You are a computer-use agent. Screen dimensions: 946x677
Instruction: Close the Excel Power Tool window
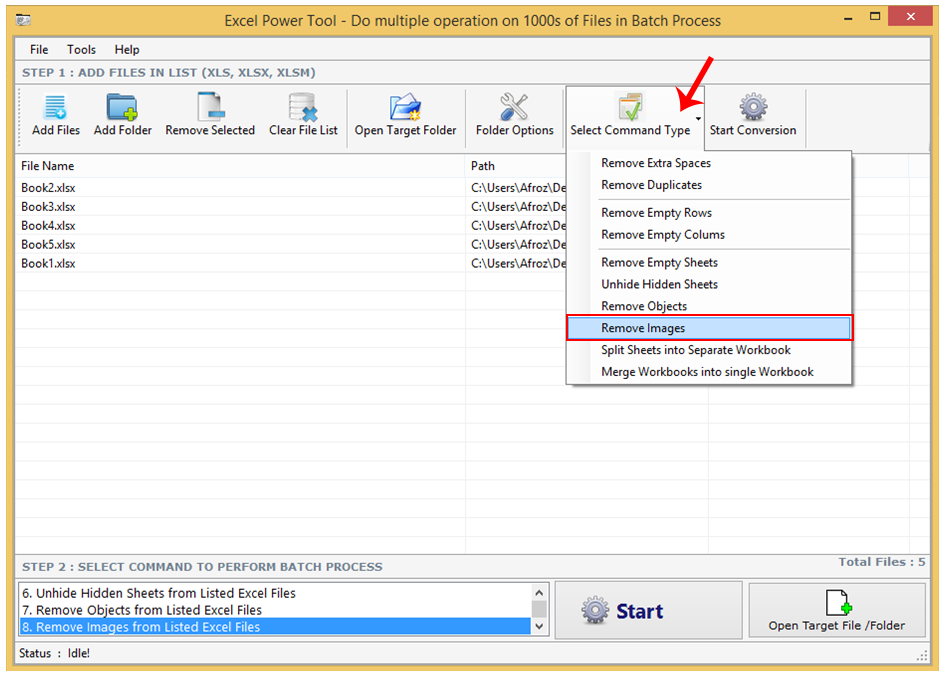[x=911, y=17]
